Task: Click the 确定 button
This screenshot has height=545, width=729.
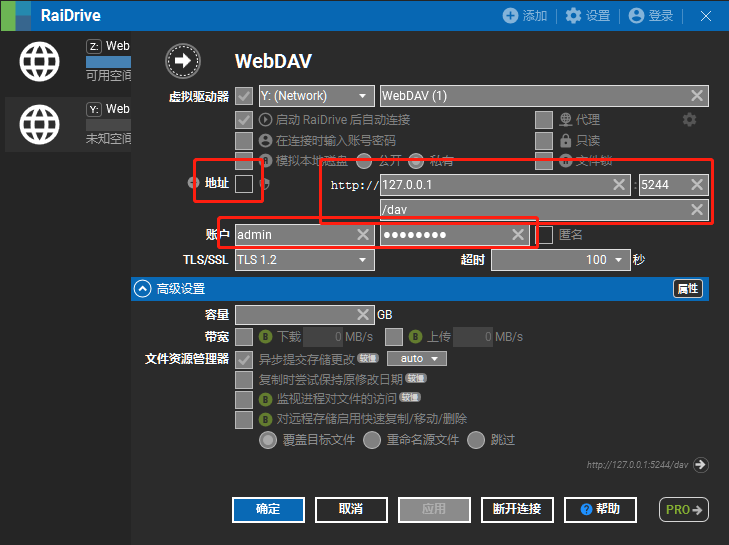Action: click(268, 510)
